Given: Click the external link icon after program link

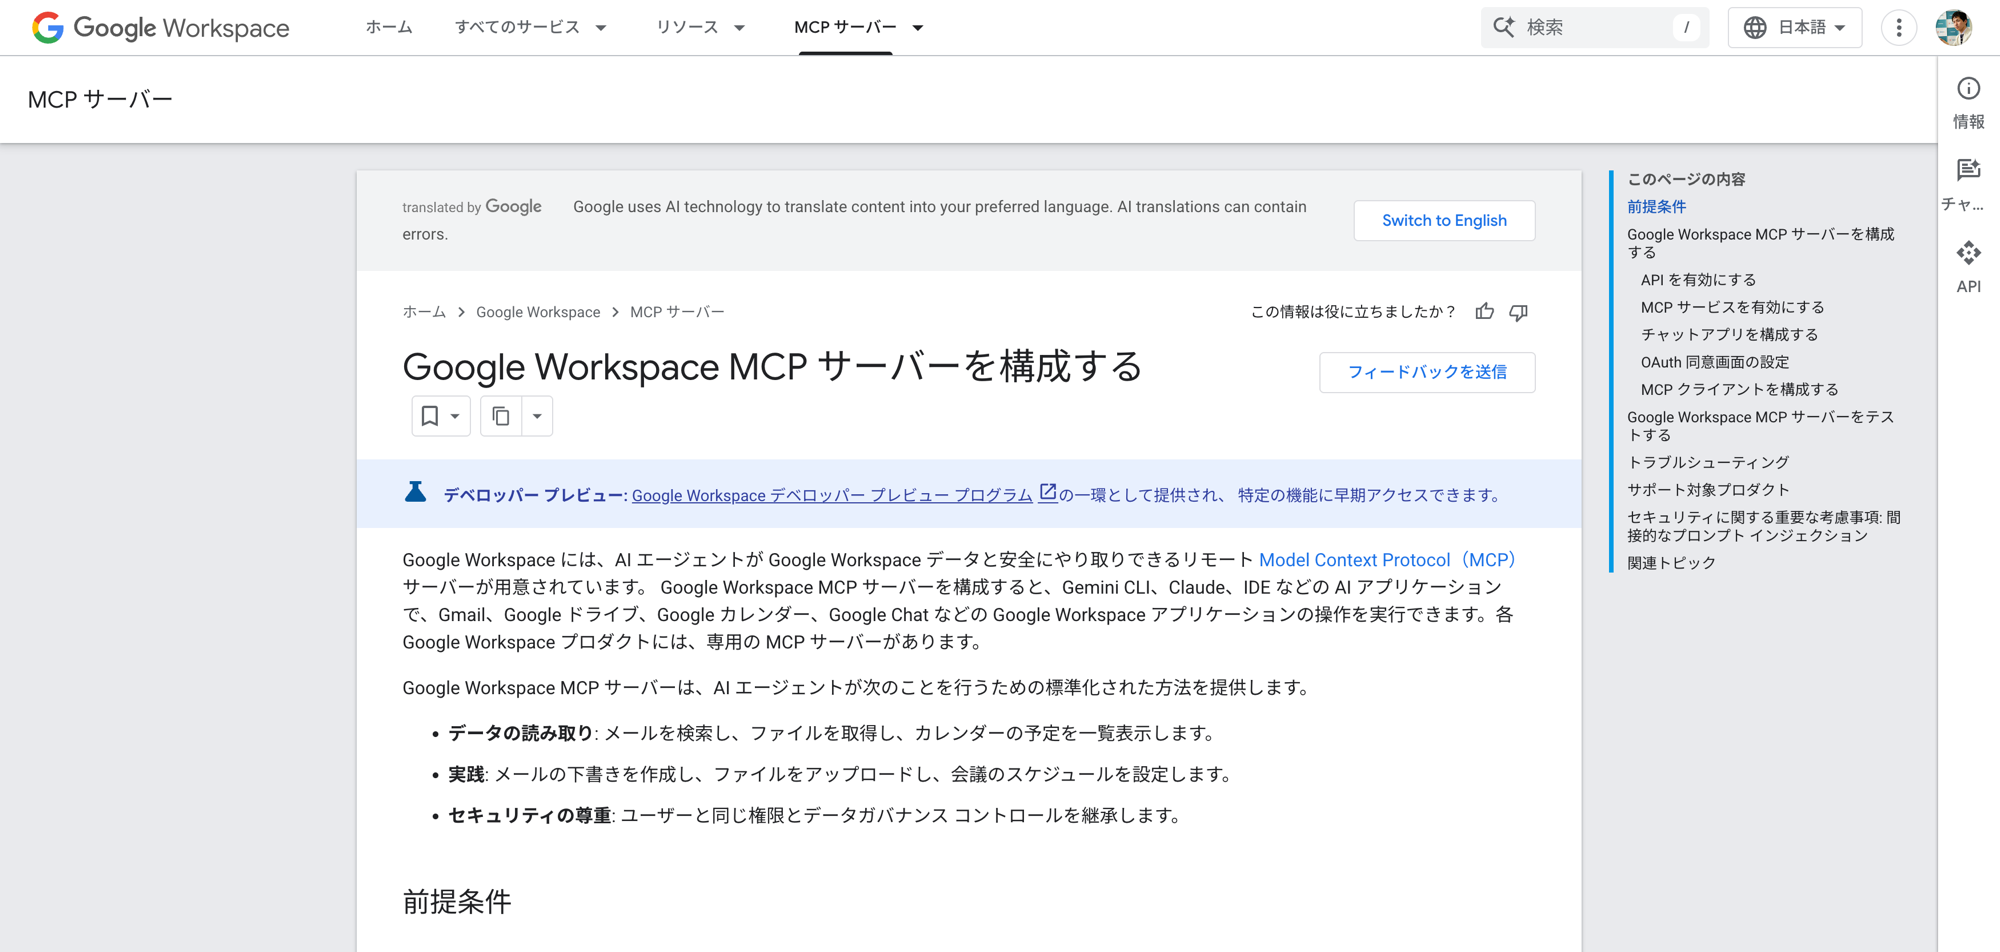Looking at the screenshot, I should point(1047,492).
